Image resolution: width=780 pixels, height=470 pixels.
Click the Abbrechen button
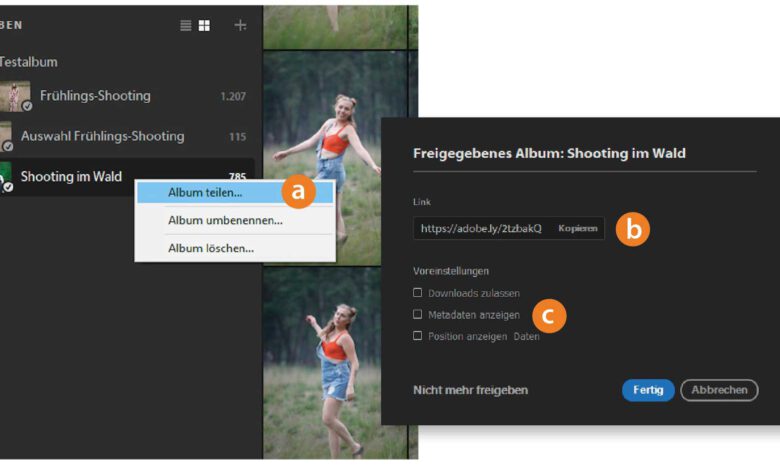coord(719,390)
